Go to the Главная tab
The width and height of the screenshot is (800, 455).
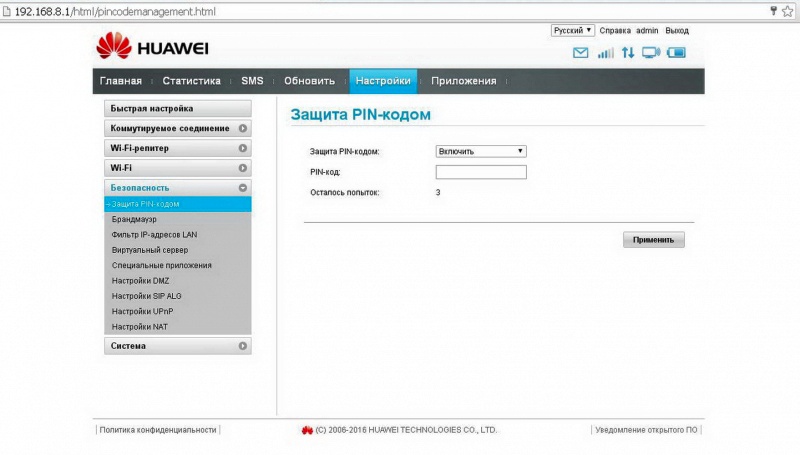[121, 81]
